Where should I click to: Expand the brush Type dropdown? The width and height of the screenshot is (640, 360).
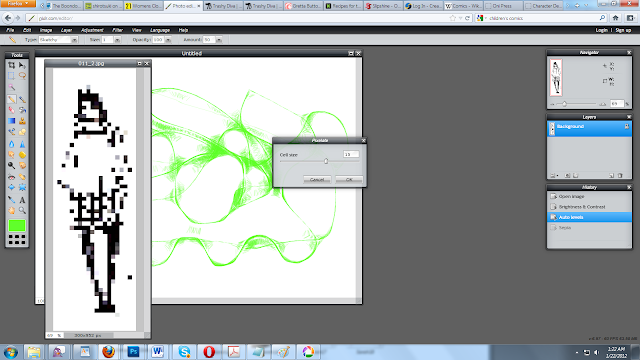click(74, 40)
